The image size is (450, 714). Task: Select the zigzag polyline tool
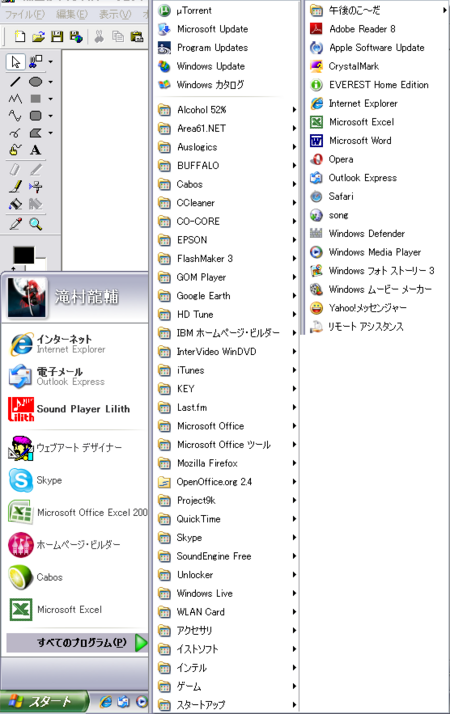(x=15, y=99)
